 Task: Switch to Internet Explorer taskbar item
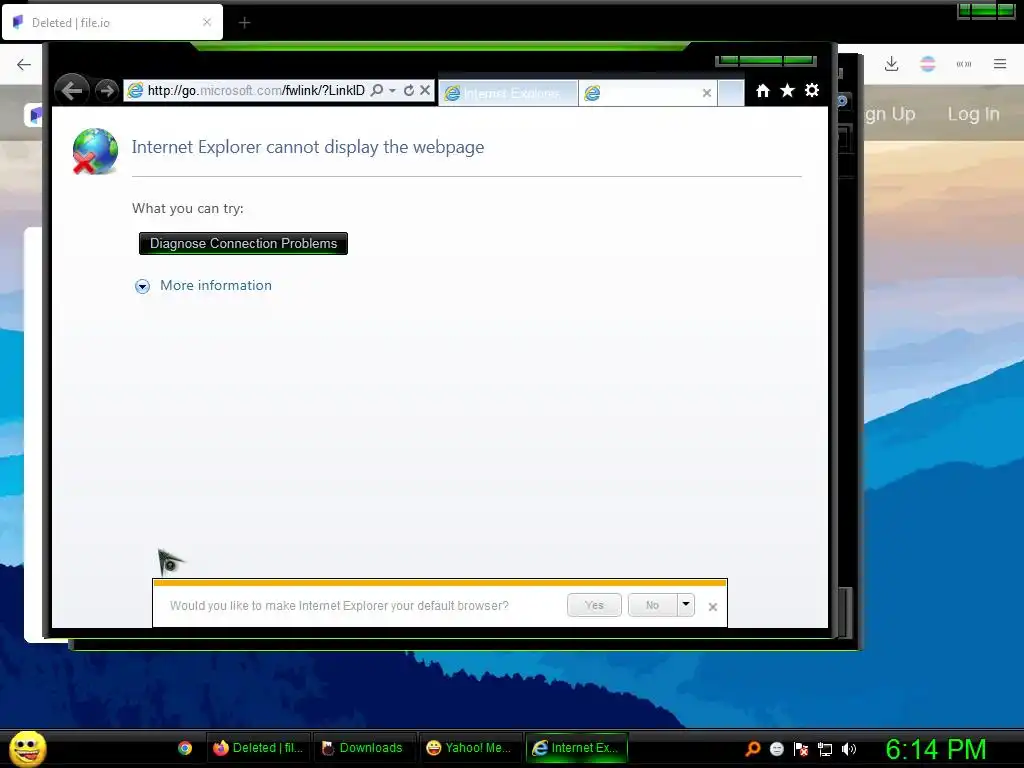point(576,748)
